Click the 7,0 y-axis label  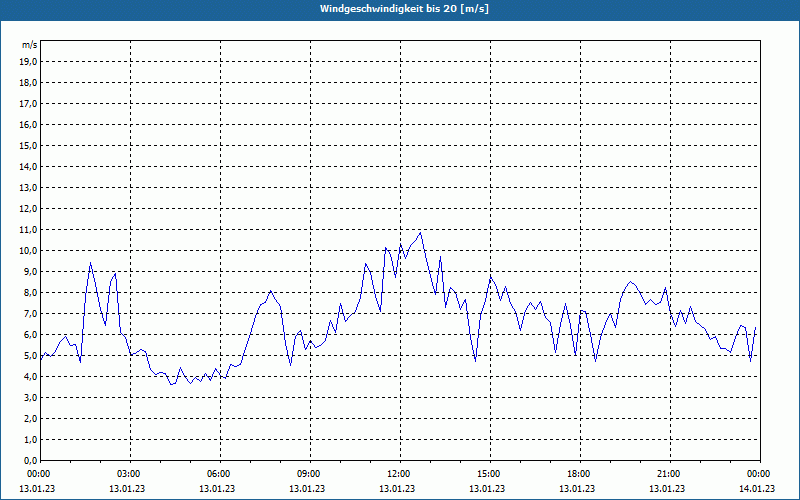pyautogui.click(x=30, y=313)
